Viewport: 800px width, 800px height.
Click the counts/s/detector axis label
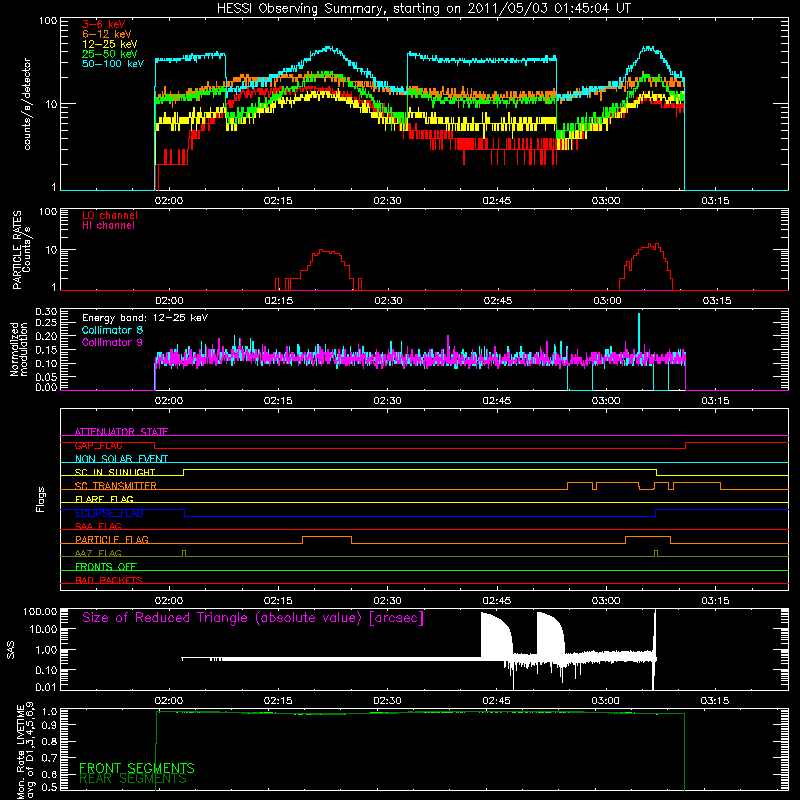pyautogui.click(x=27, y=104)
